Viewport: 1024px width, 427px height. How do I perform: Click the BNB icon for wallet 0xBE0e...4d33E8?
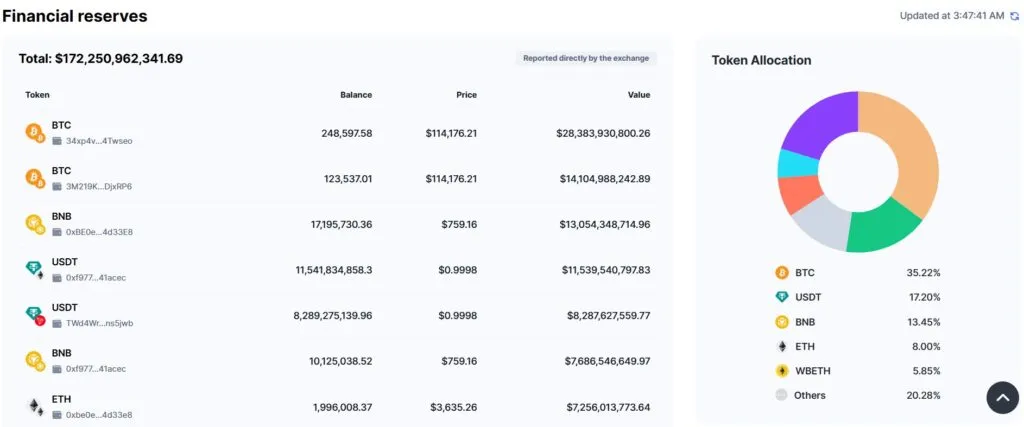(35, 224)
